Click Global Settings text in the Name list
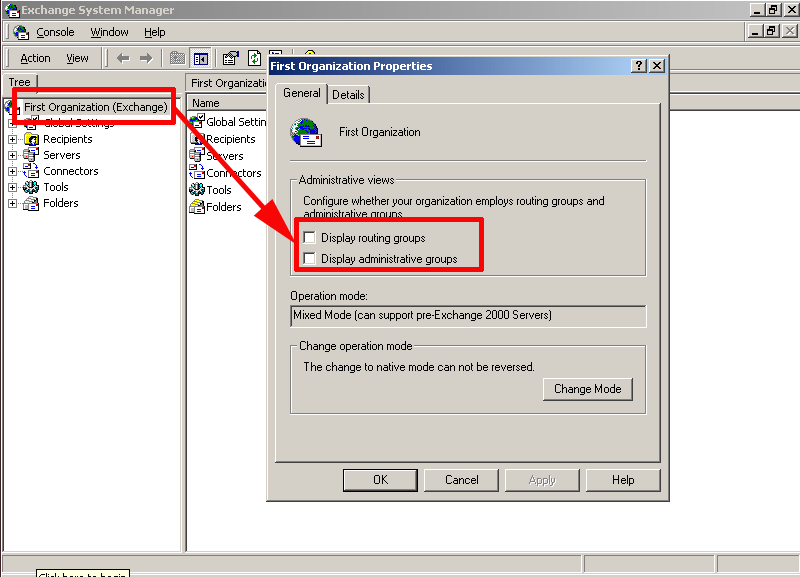This screenshot has height=577, width=800. pos(236,122)
